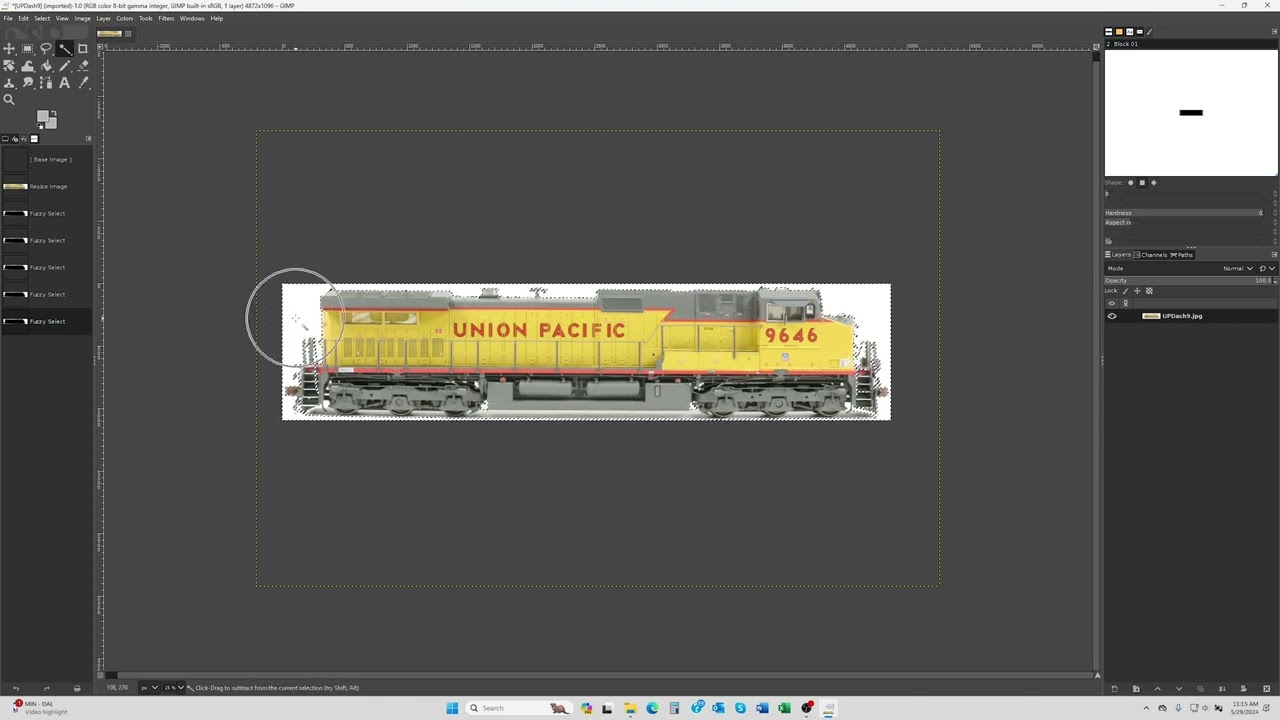Toggle lock alpha channel
Viewport: 1280px width, 720px height.
click(x=1149, y=291)
